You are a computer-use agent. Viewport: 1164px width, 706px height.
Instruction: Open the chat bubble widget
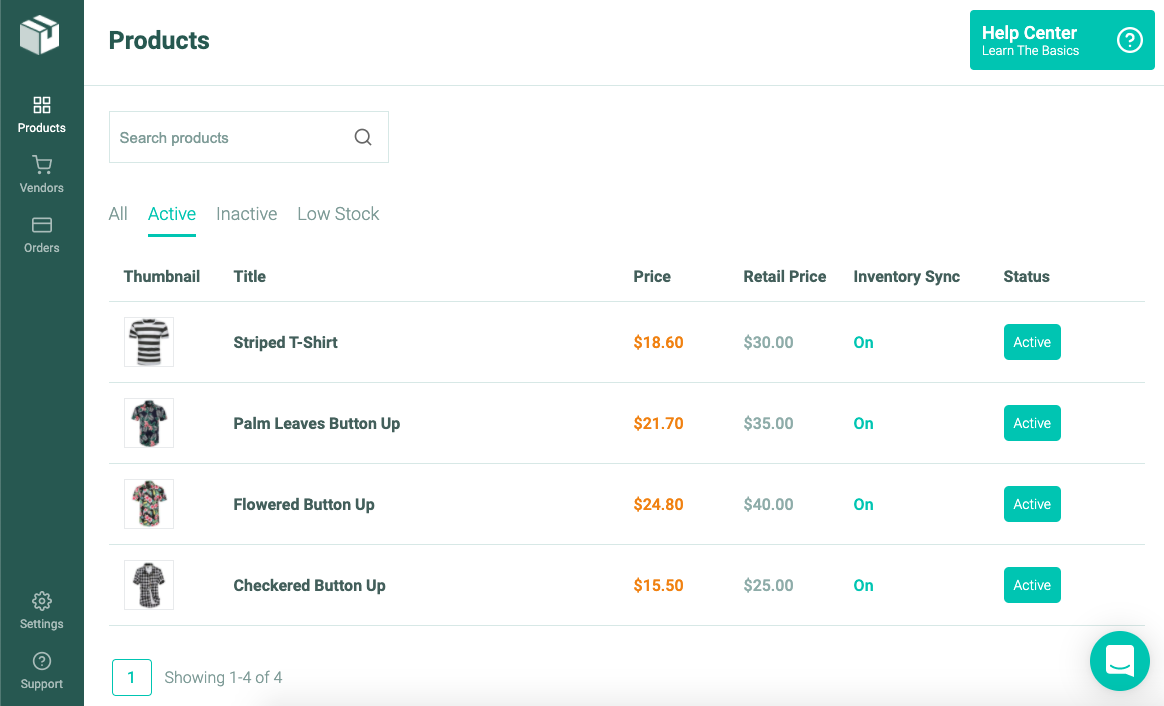pyautogui.click(x=1119, y=661)
